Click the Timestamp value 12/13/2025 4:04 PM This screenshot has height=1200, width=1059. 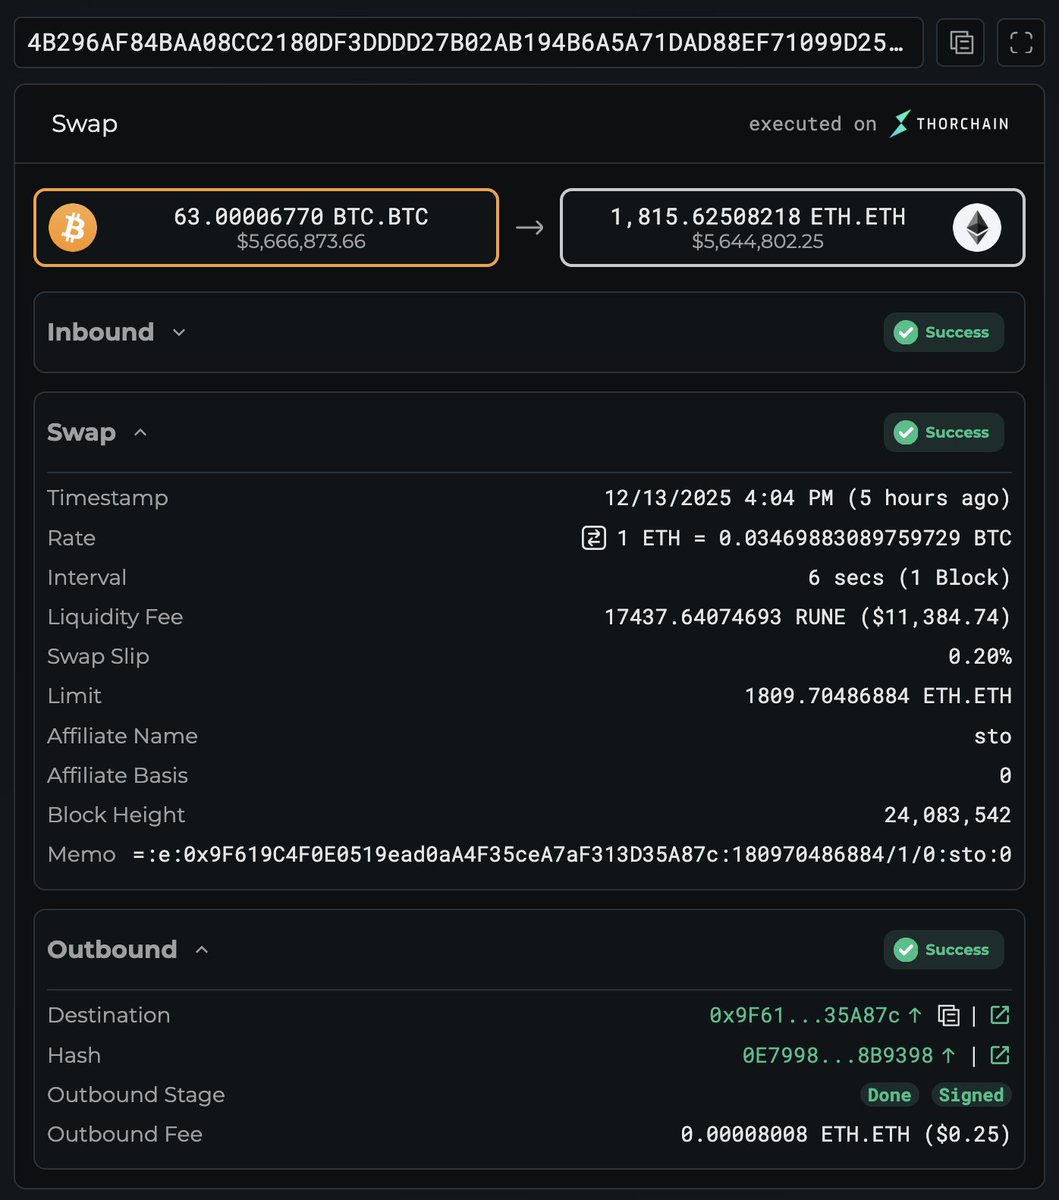[x=718, y=498]
